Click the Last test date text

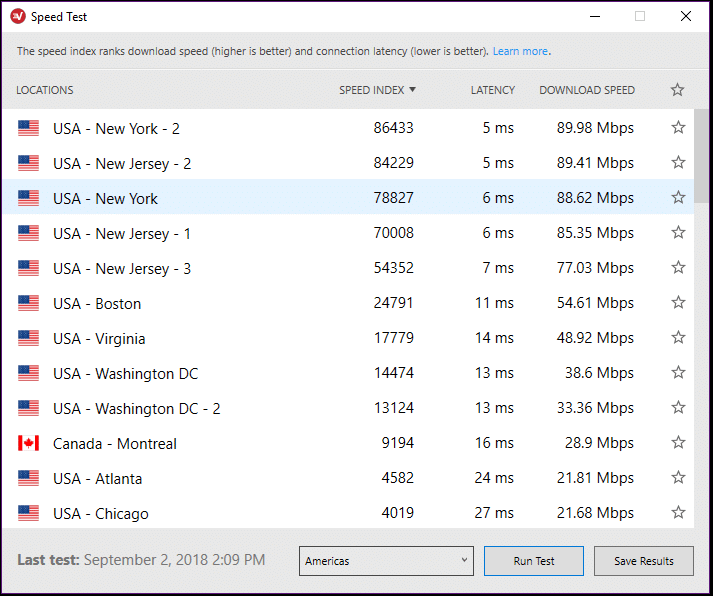[x=141, y=560]
